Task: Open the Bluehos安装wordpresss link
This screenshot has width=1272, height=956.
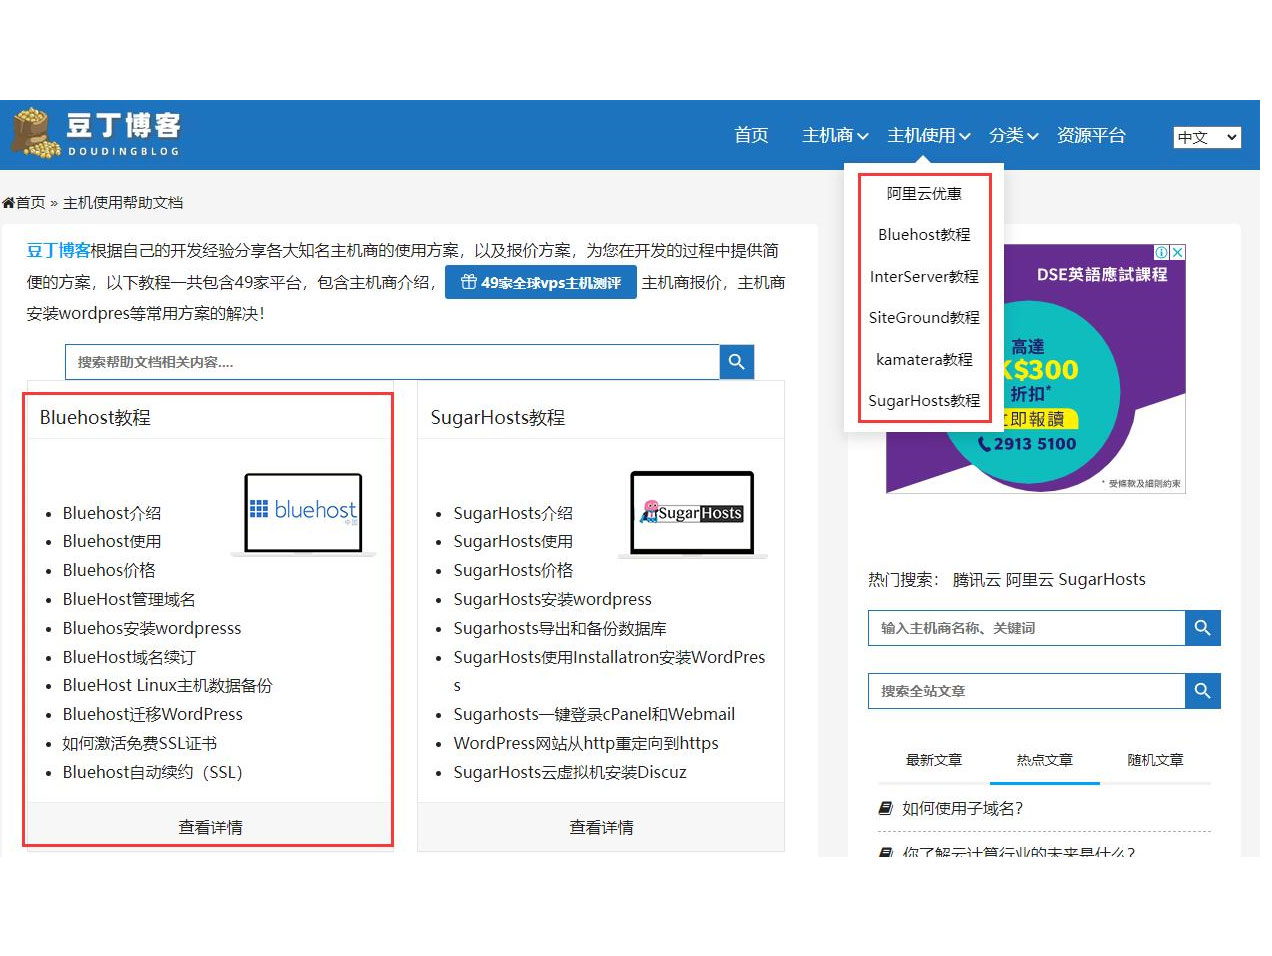Action: click(152, 628)
